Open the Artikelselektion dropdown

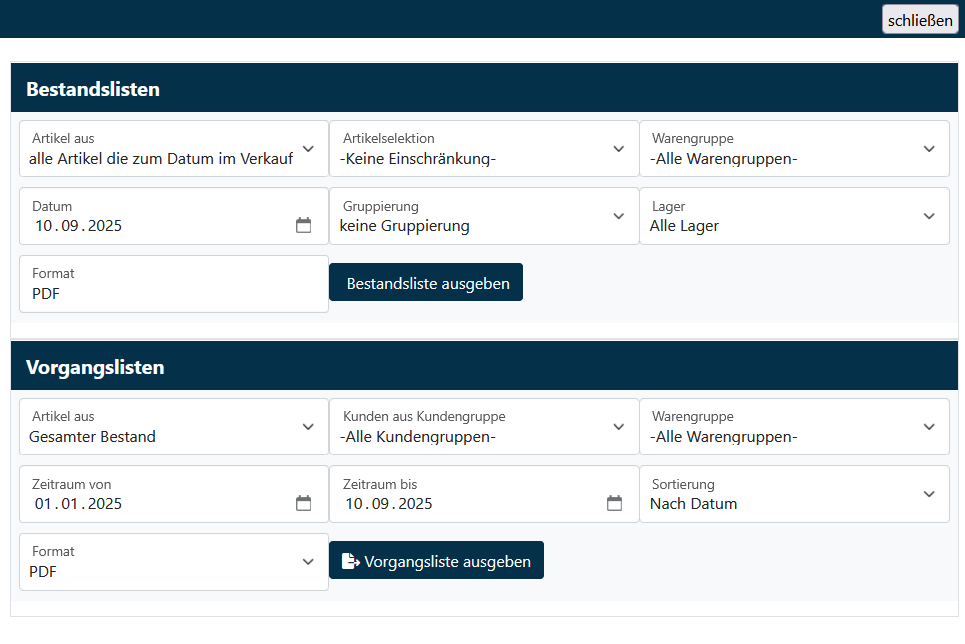[x=484, y=149]
